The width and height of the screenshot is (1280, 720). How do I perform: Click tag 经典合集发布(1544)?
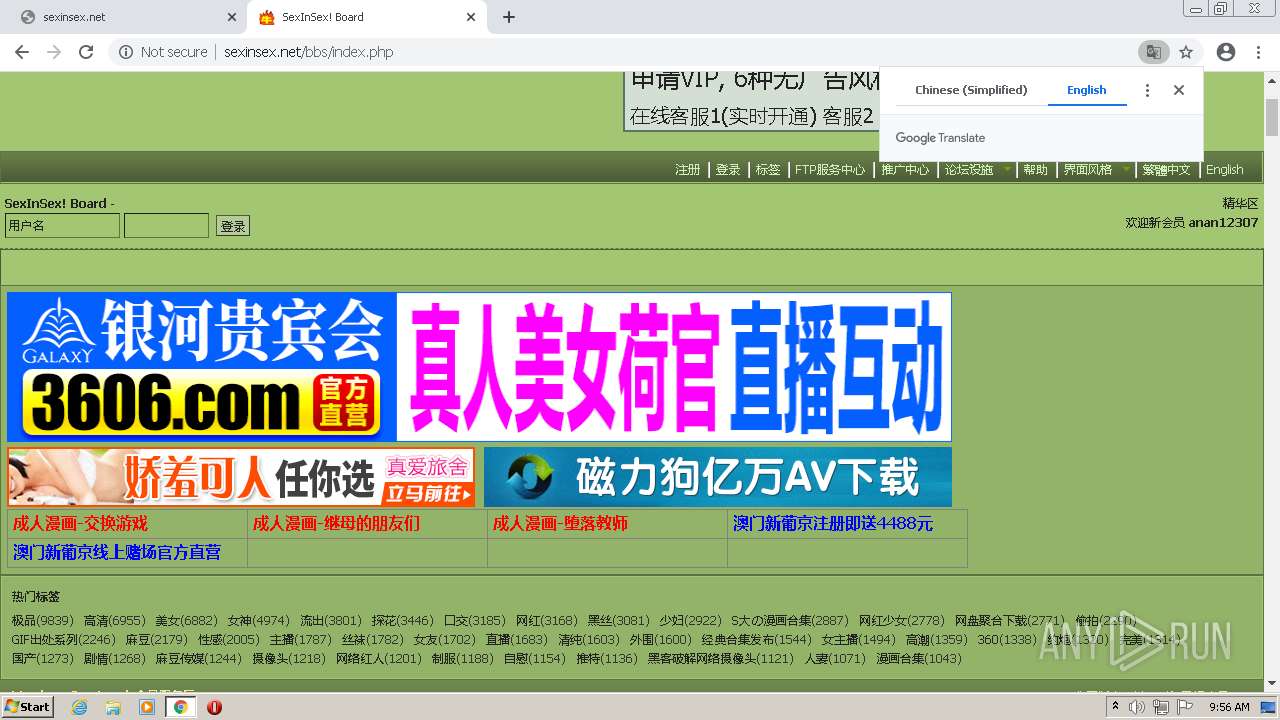click(756, 640)
